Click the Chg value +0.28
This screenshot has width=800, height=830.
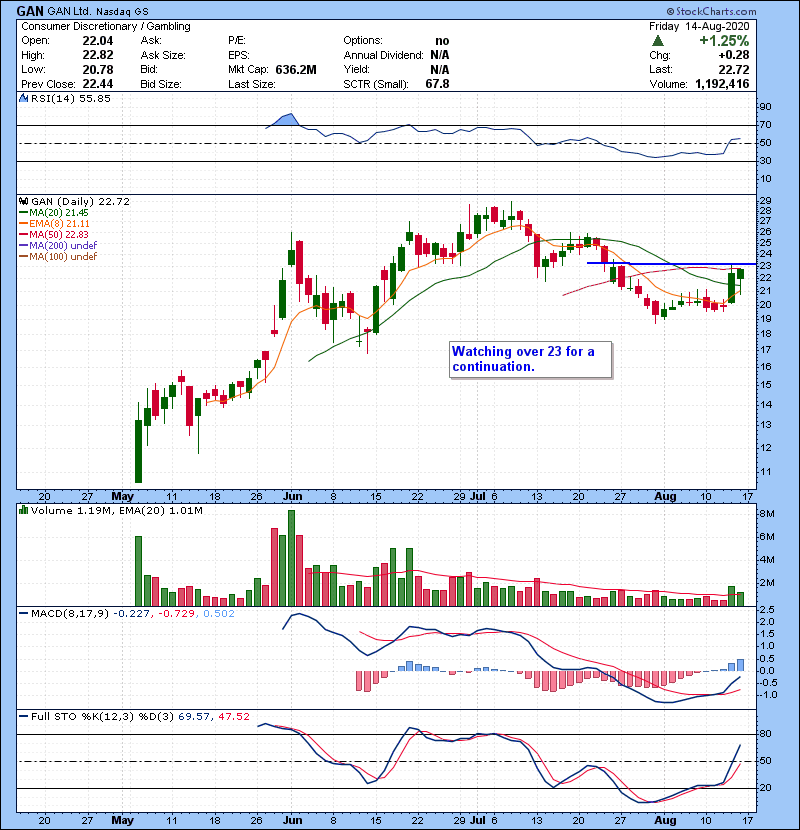734,55
